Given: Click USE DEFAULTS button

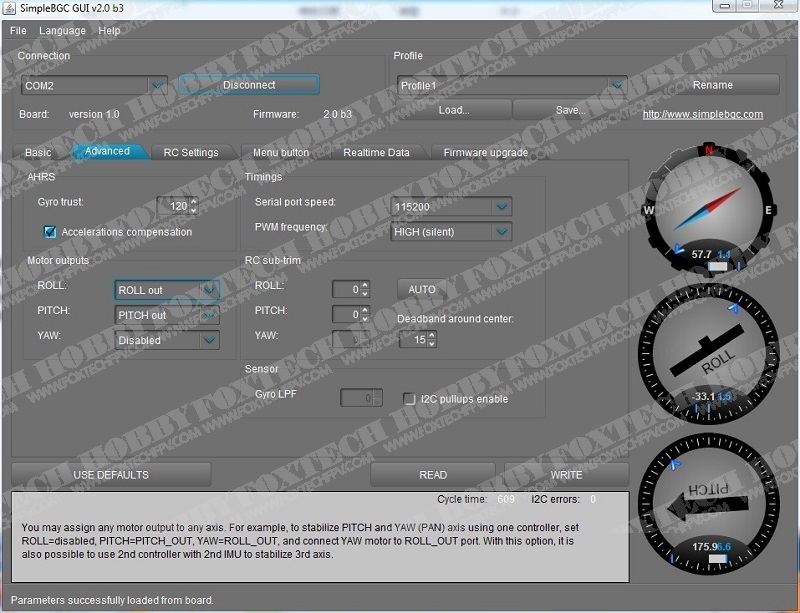Looking at the screenshot, I should [111, 475].
